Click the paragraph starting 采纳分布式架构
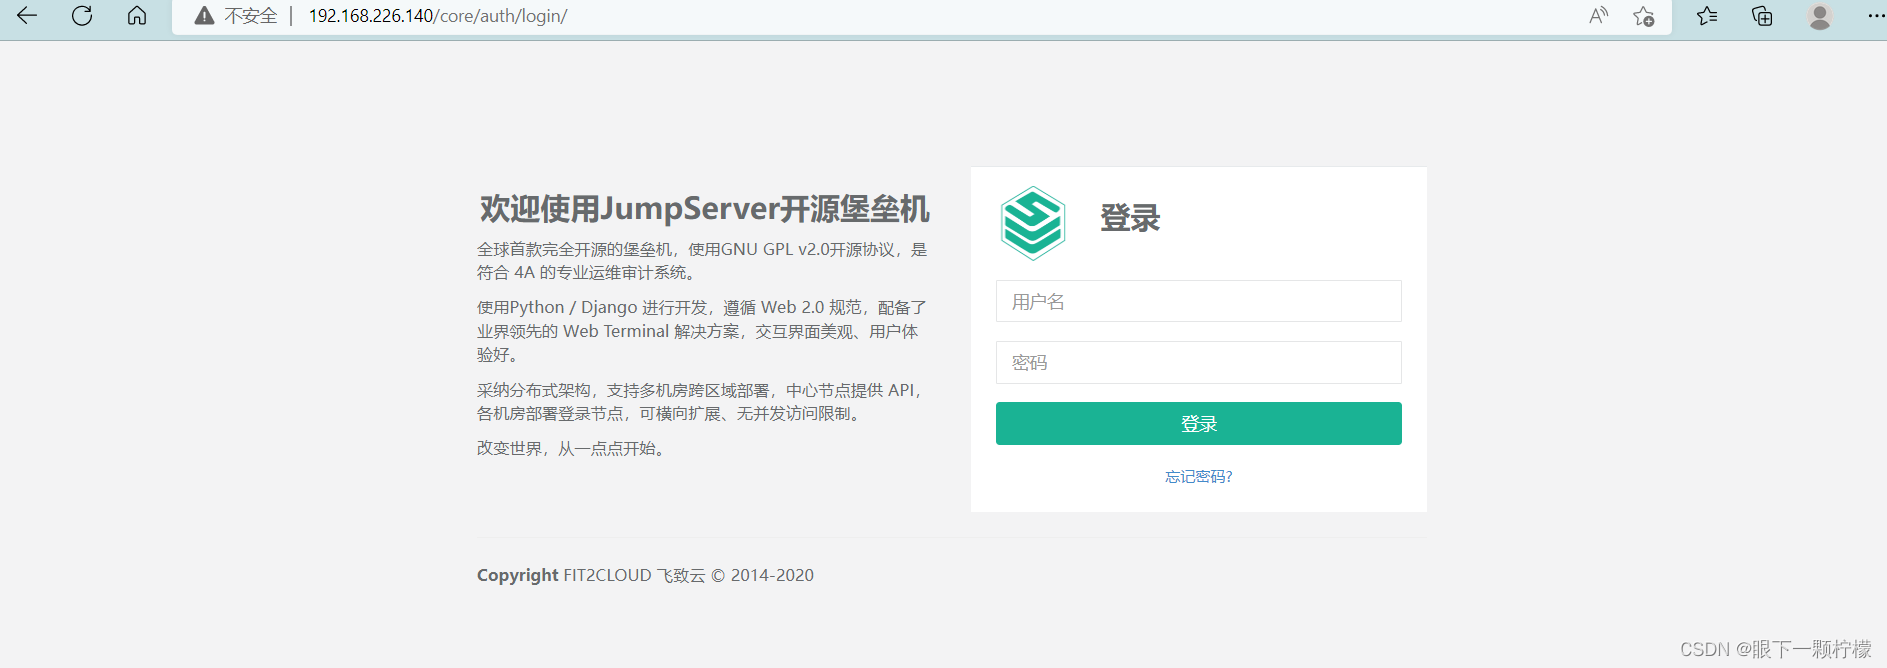The width and height of the screenshot is (1887, 668). 702,402
